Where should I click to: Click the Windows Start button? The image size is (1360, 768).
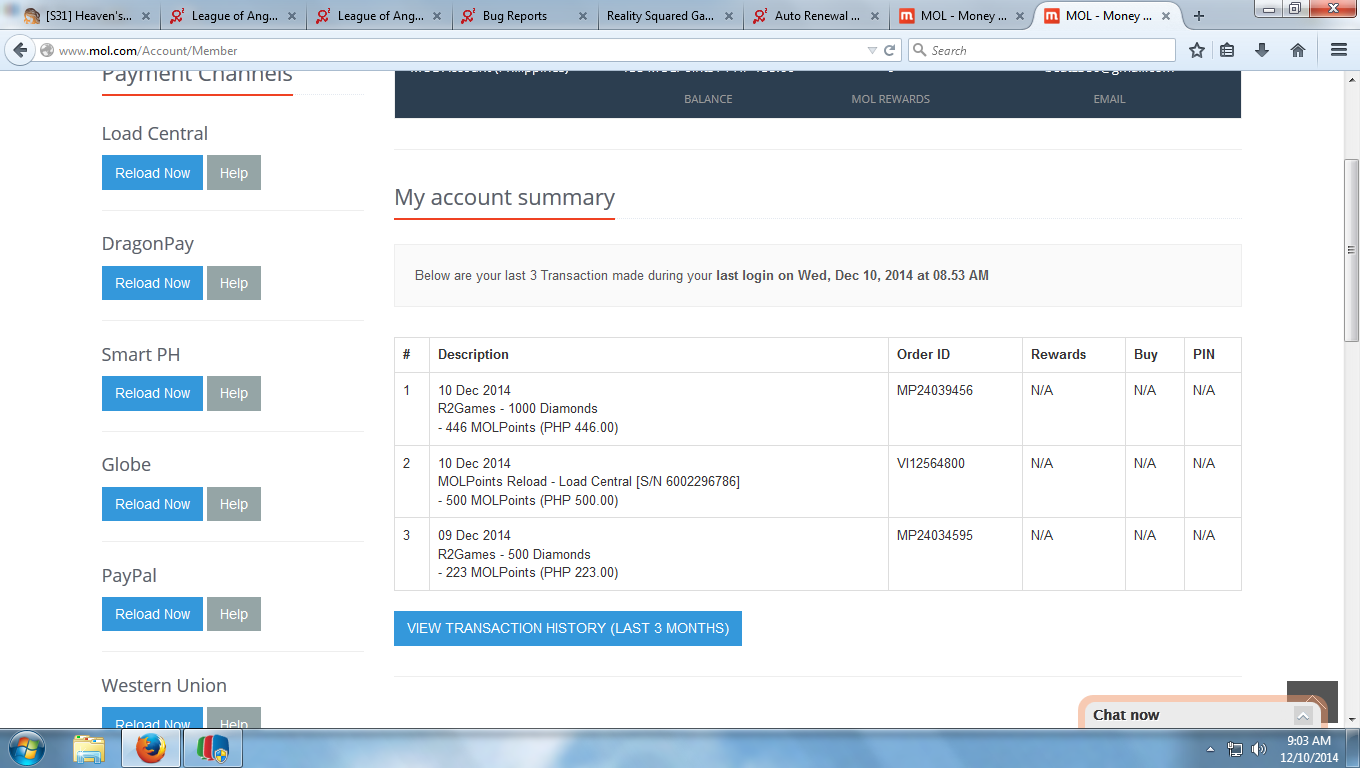point(26,748)
